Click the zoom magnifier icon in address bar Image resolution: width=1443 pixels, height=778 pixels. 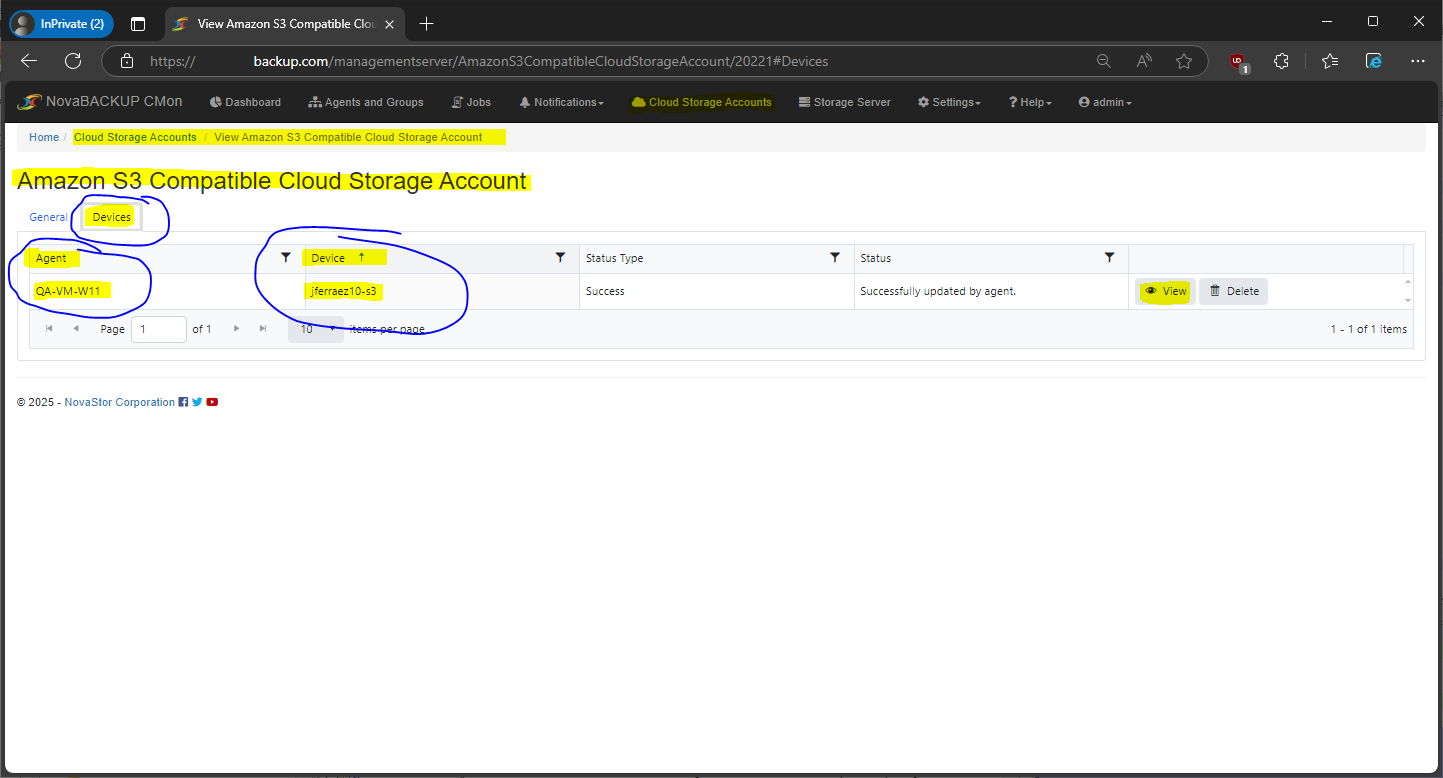1104,61
